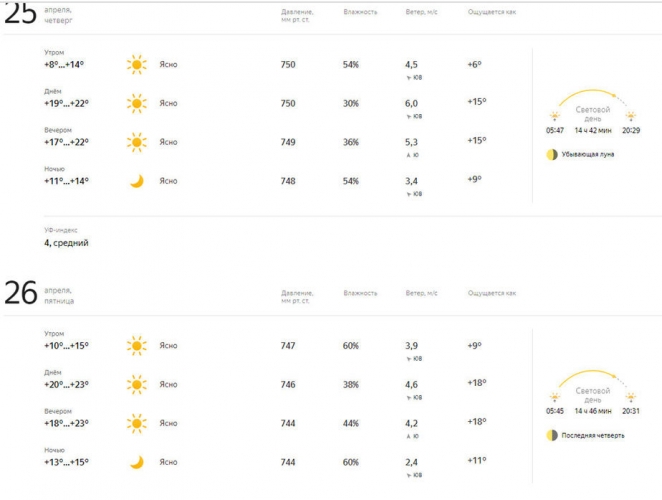Click the sunrise time 05:45
This screenshot has height=500, width=662.
[x=555, y=411]
